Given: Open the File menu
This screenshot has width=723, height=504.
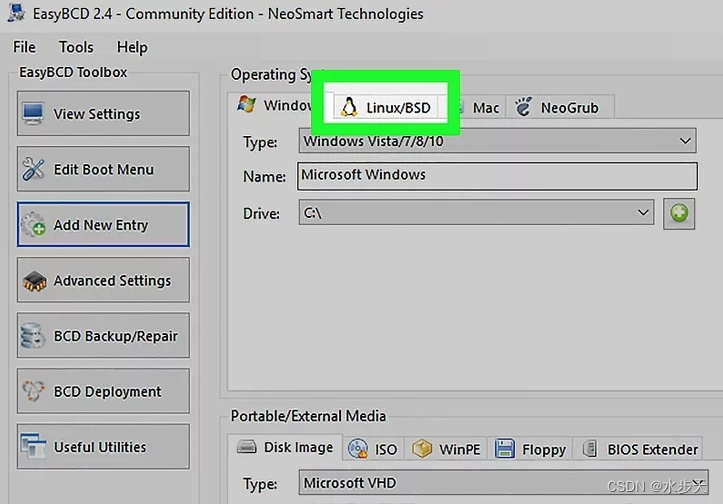Looking at the screenshot, I should pyautogui.click(x=24, y=47).
